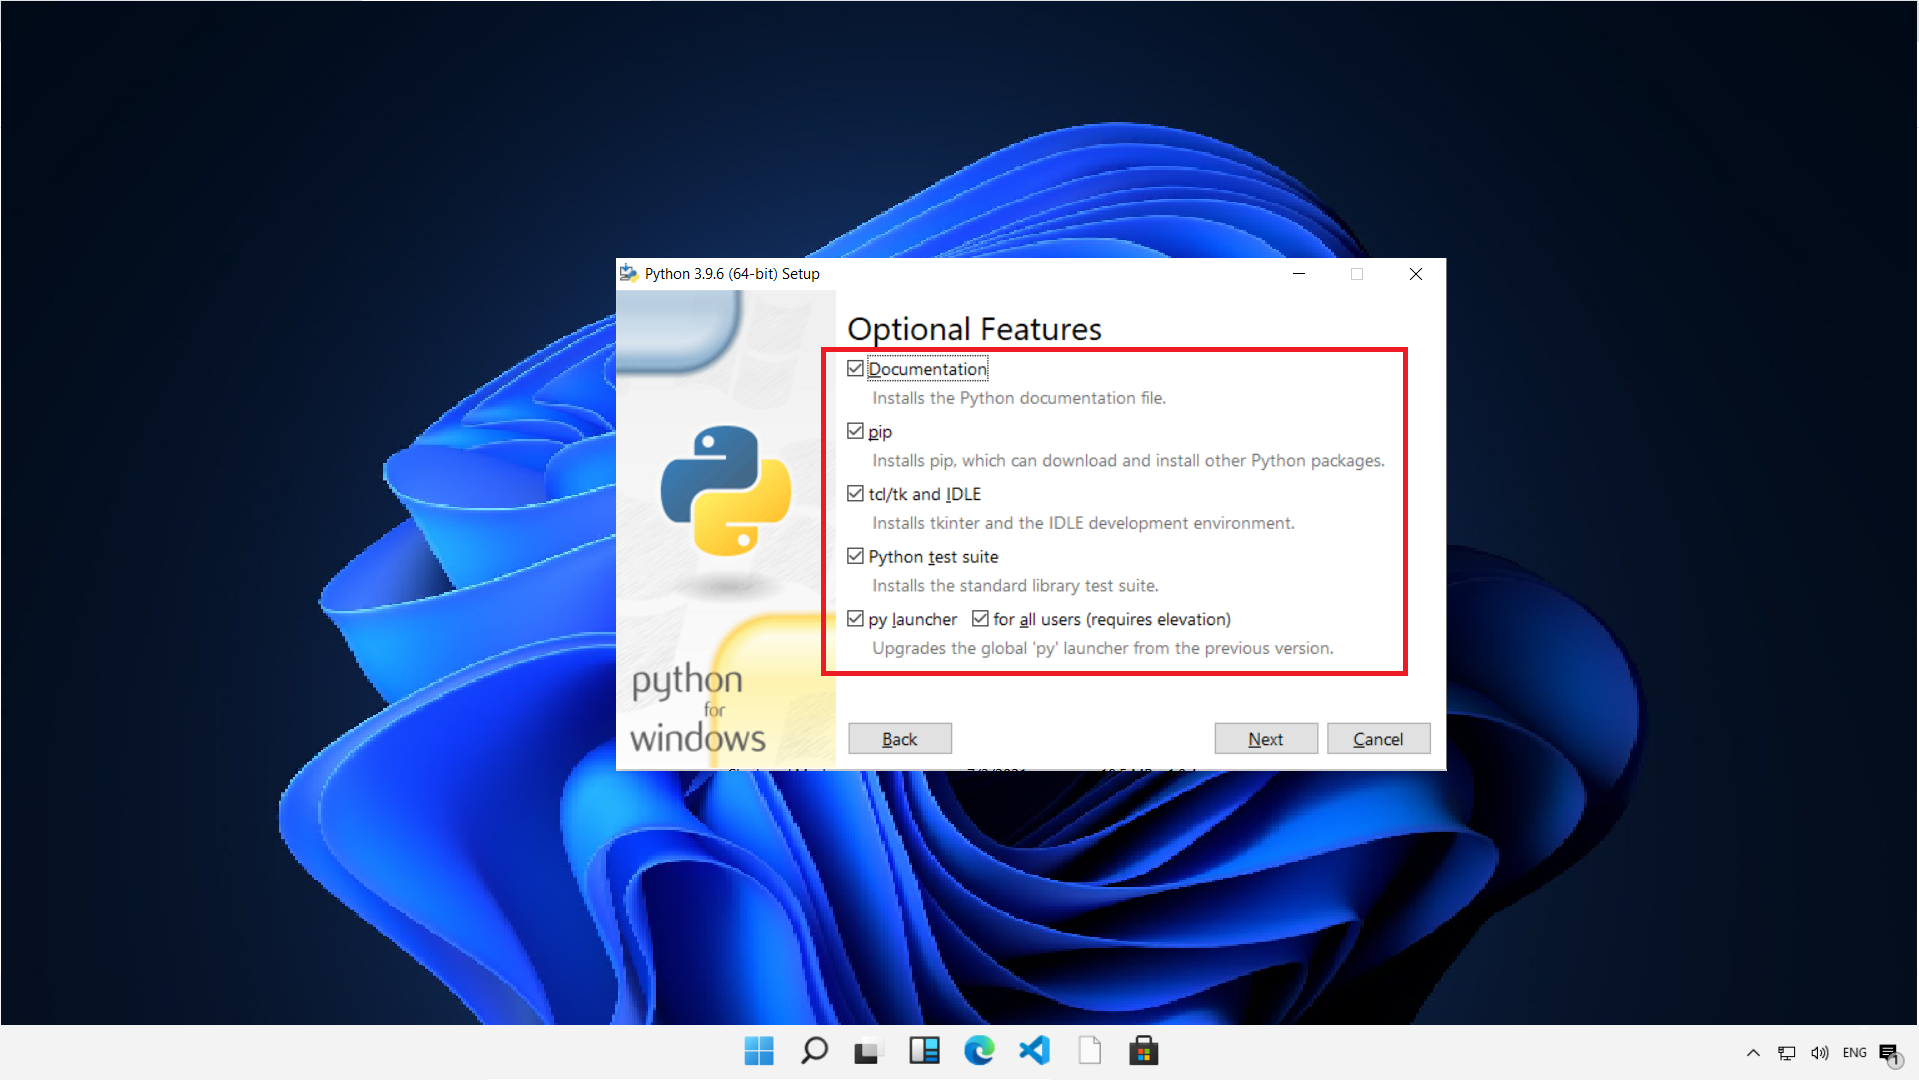Minimize the Python Setup window
Screen dimensions: 1919x1080
(x=1299, y=273)
